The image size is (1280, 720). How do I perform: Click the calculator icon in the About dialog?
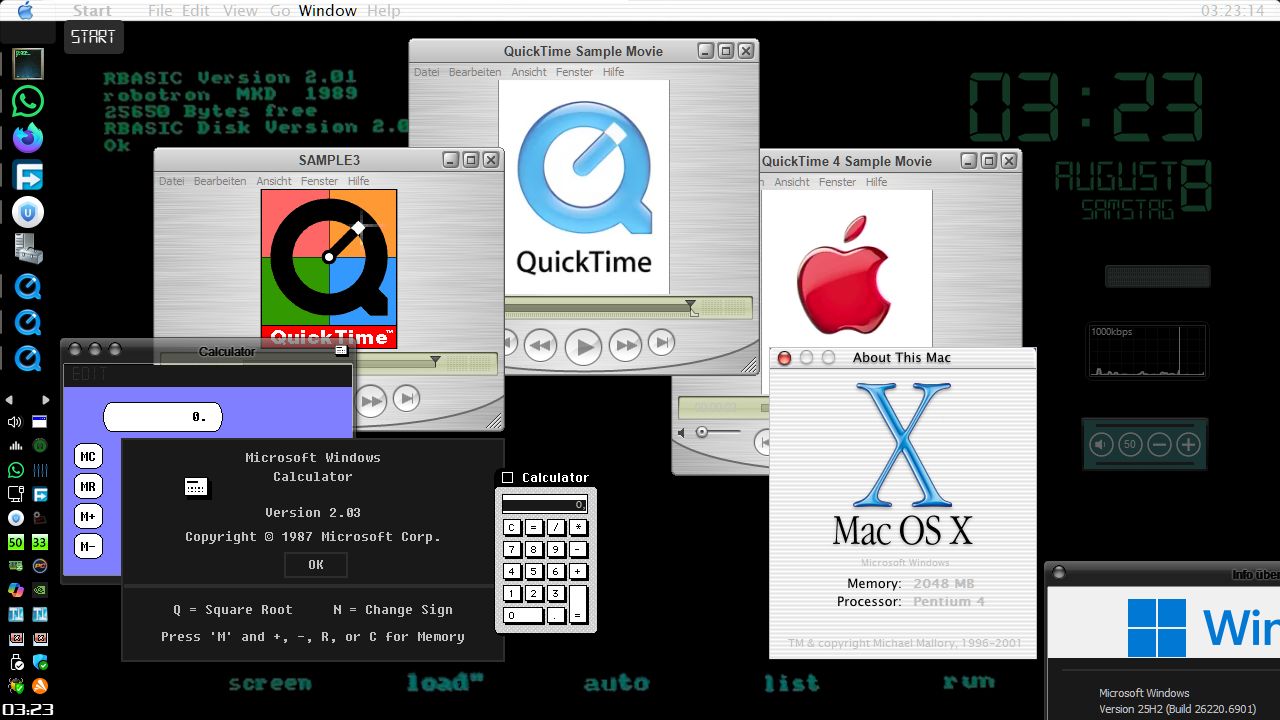[196, 486]
